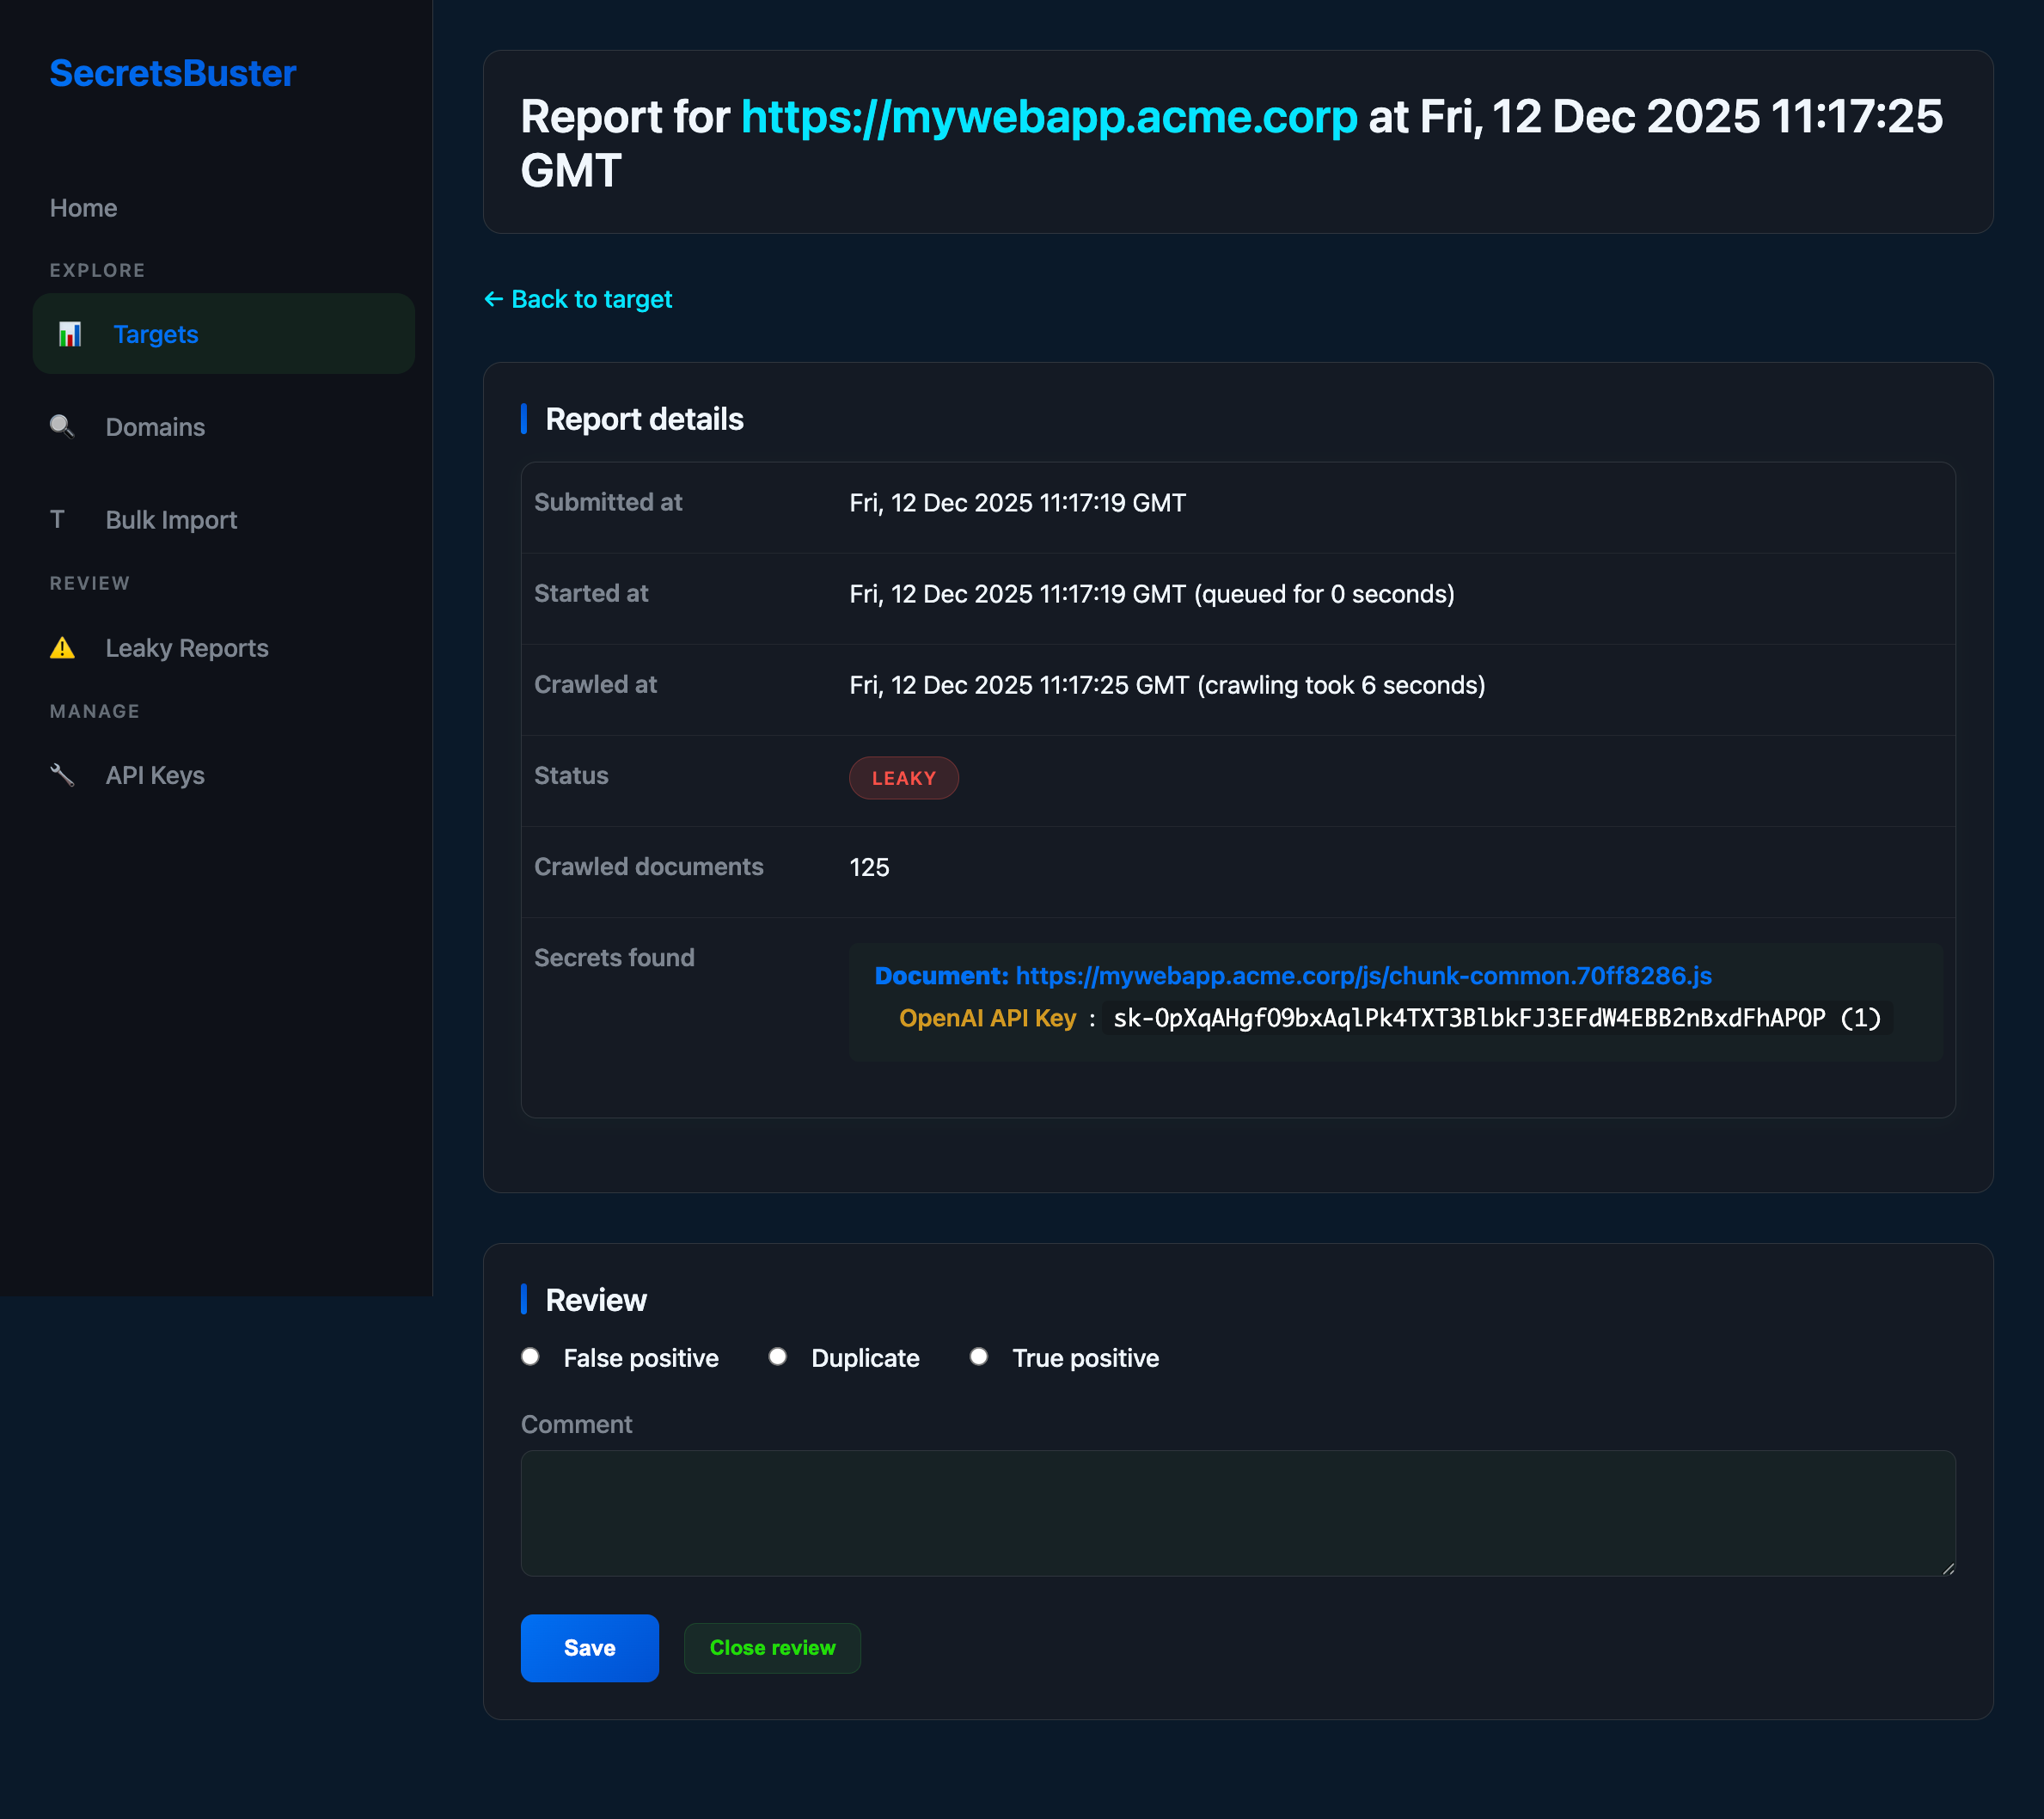Click the Leaky Reports warning triangle icon

[63, 648]
